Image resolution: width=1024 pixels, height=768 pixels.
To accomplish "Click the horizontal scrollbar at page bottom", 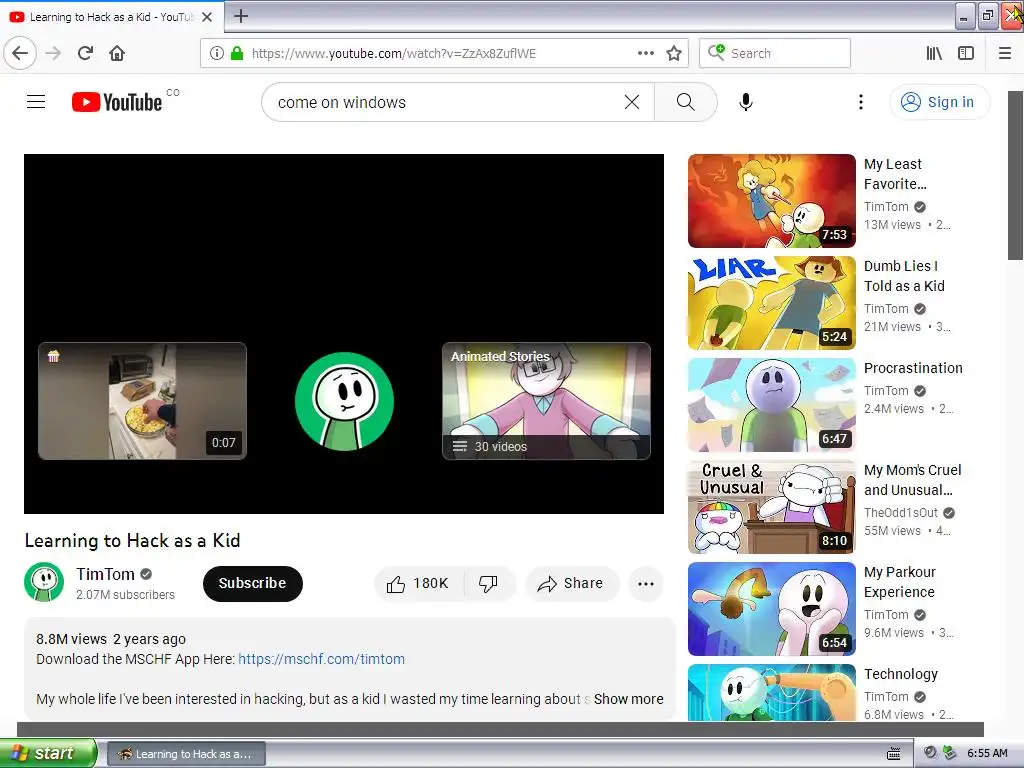I will coord(500,729).
